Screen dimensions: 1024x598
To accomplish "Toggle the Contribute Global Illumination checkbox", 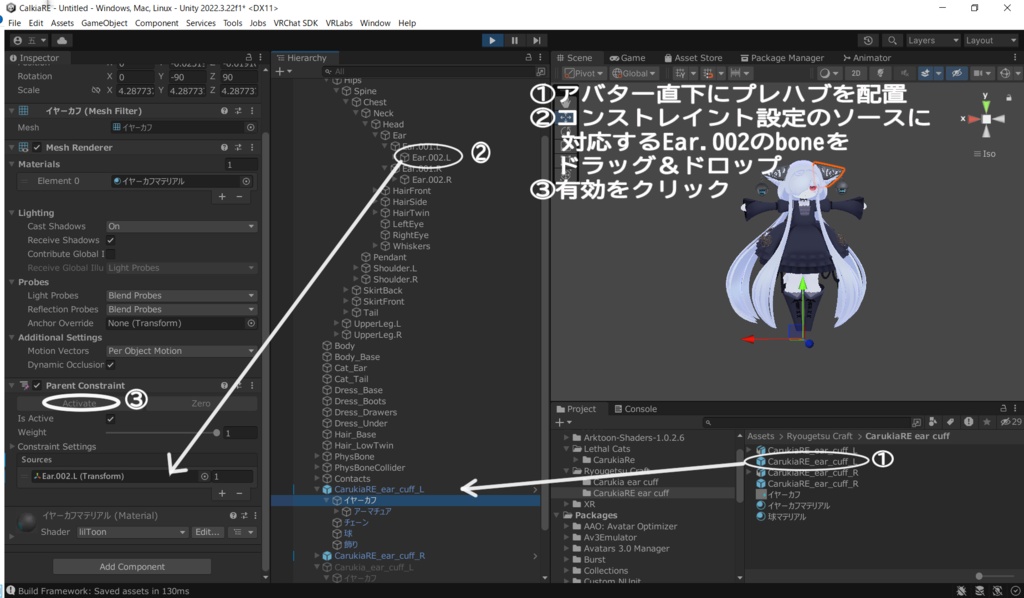I will point(110,254).
